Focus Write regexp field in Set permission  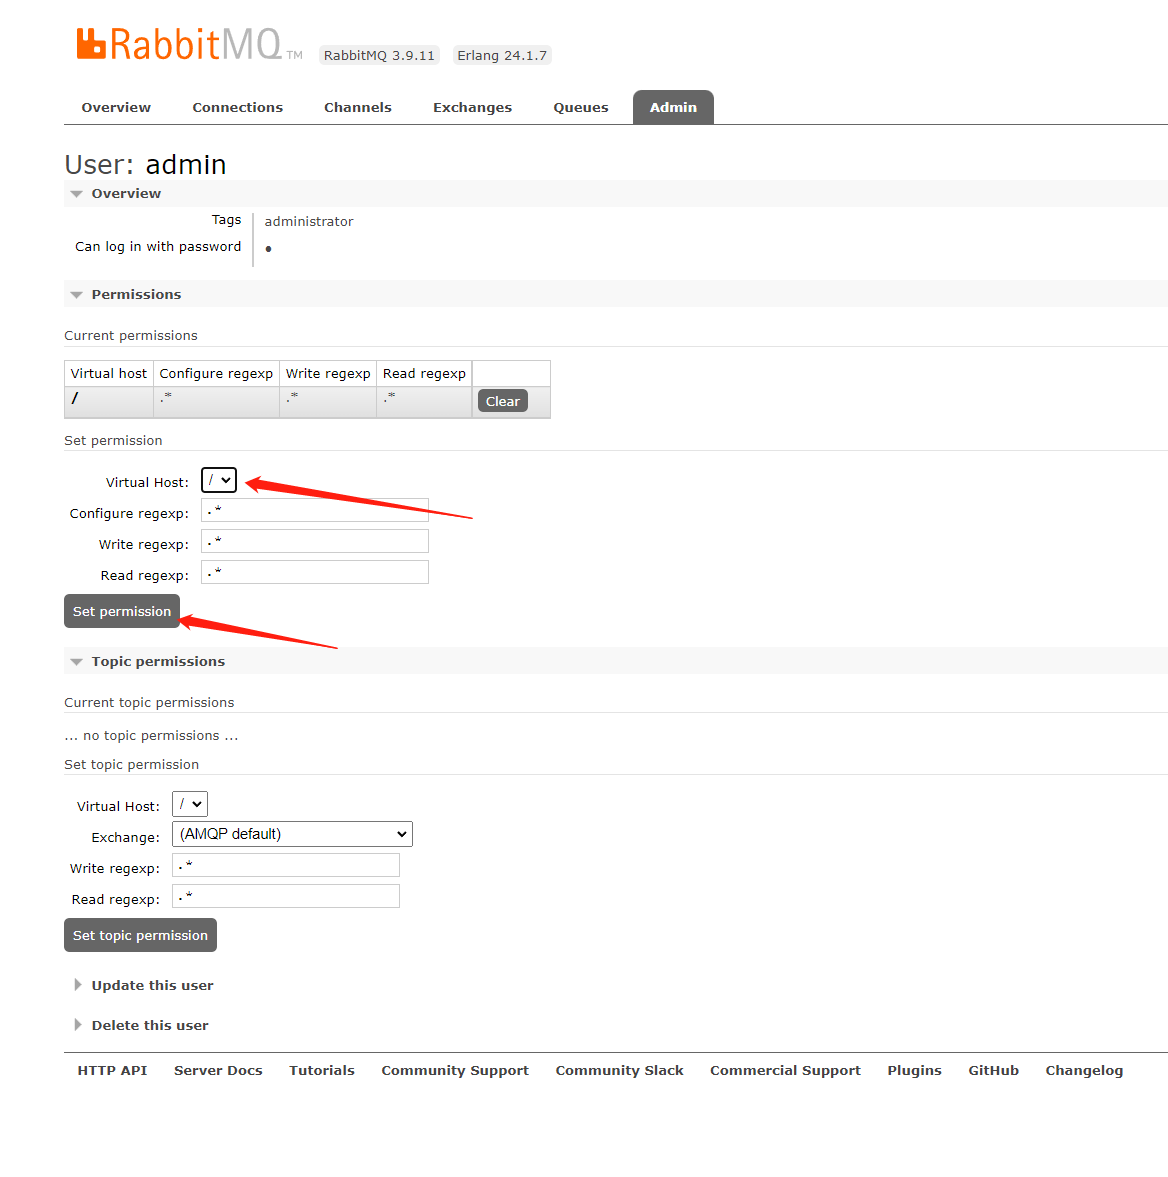(315, 541)
